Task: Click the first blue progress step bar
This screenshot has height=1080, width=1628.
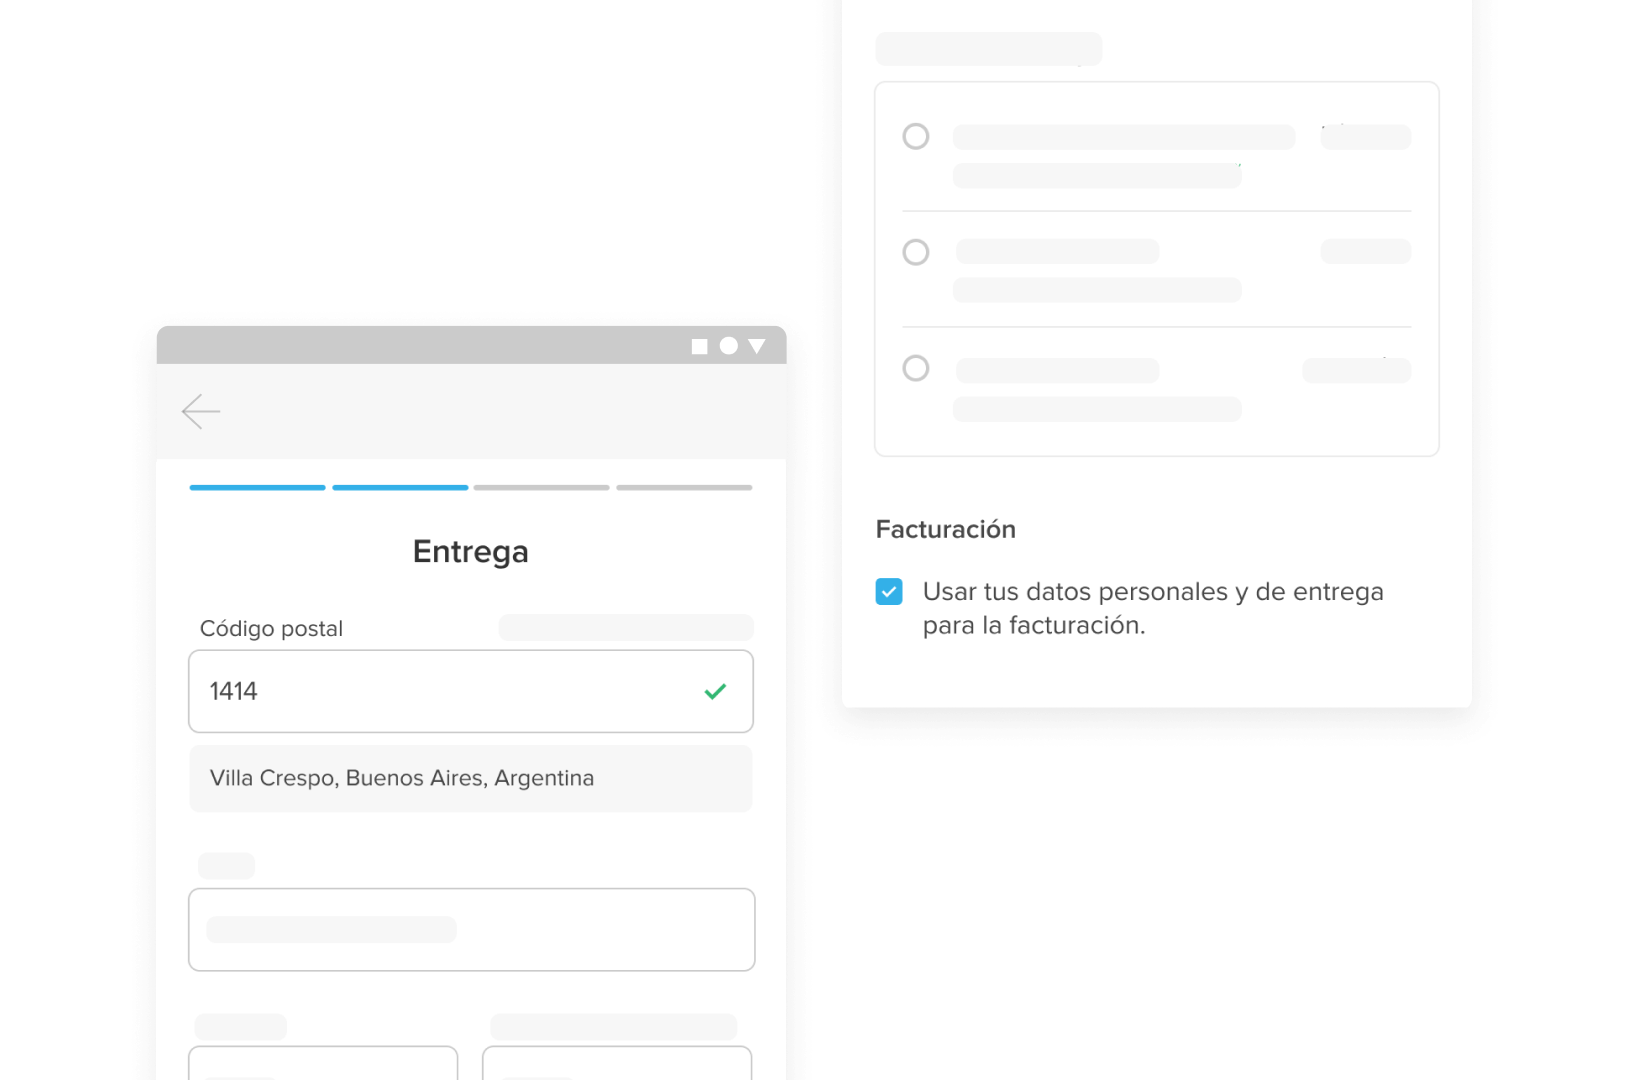Action: (258, 487)
